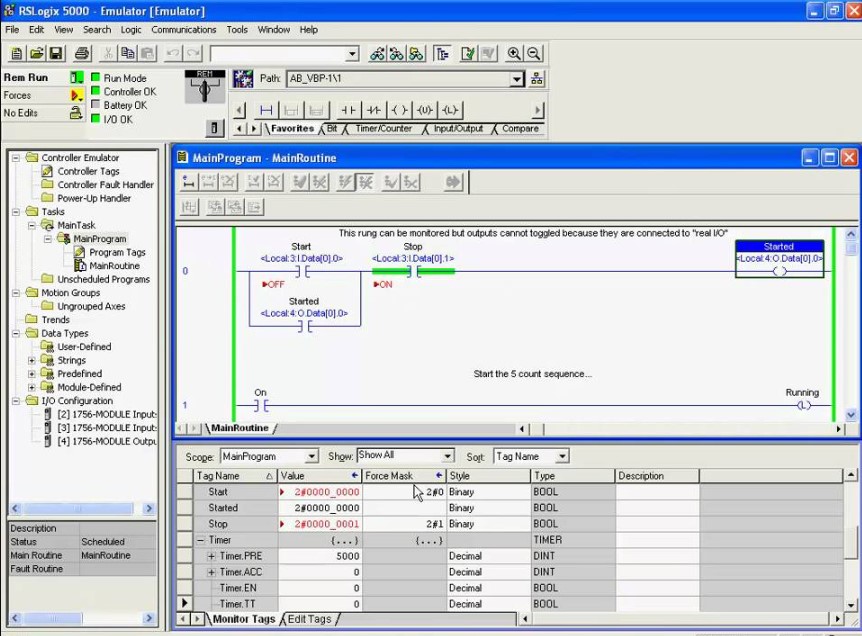This screenshot has height=636, width=862.
Task: Click the Zoom Out magnifier icon
Action: pyautogui.click(x=534, y=53)
